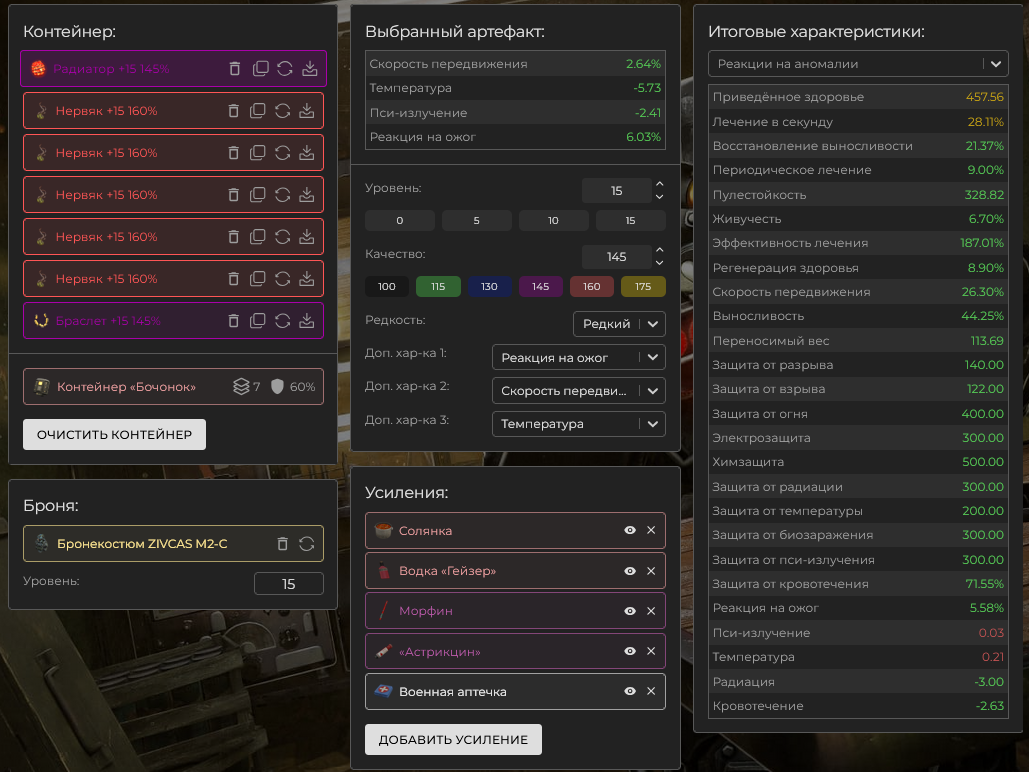Set level preset to 10
The width and height of the screenshot is (1029, 772).
pyautogui.click(x=553, y=220)
